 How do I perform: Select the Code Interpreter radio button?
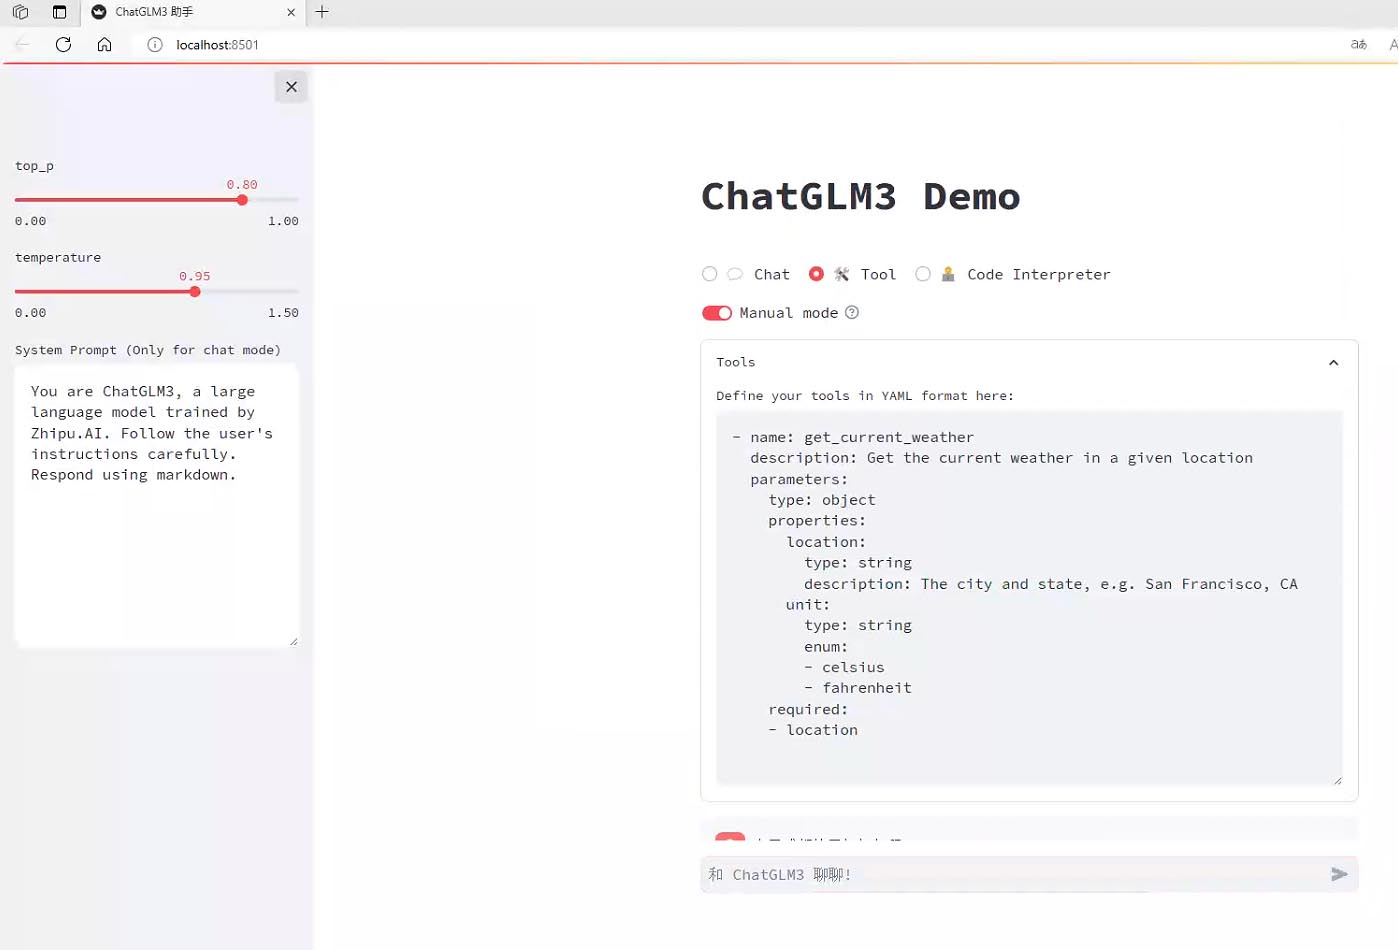(923, 274)
